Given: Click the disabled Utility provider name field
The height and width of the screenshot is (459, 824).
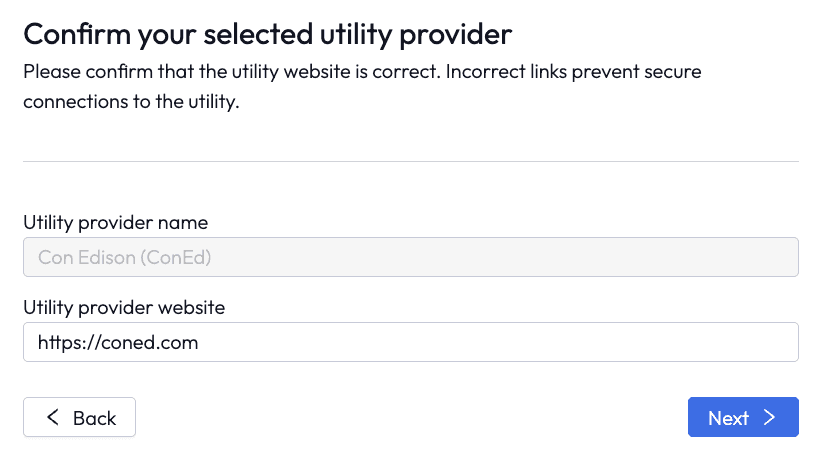Looking at the screenshot, I should [x=411, y=257].
